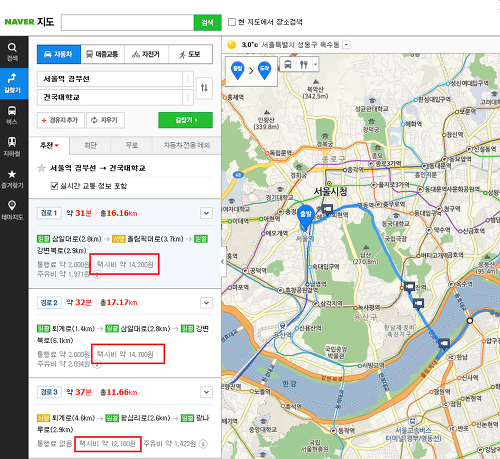Click route 1 taxi fare 약 14,200원
This screenshot has width=500, height=459.
pyautogui.click(x=125, y=265)
